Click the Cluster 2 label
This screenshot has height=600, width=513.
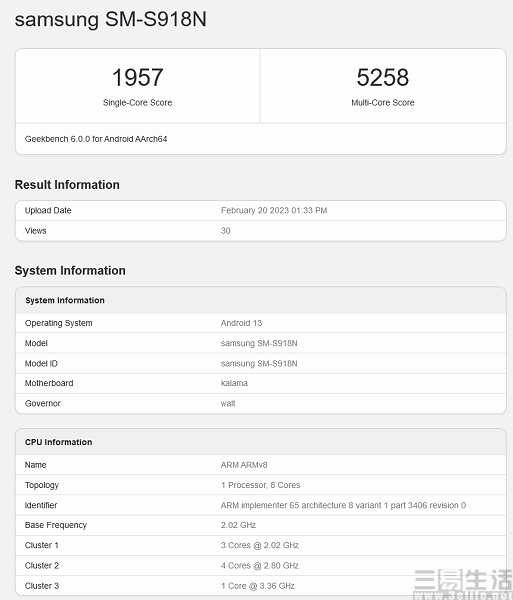click(42, 566)
